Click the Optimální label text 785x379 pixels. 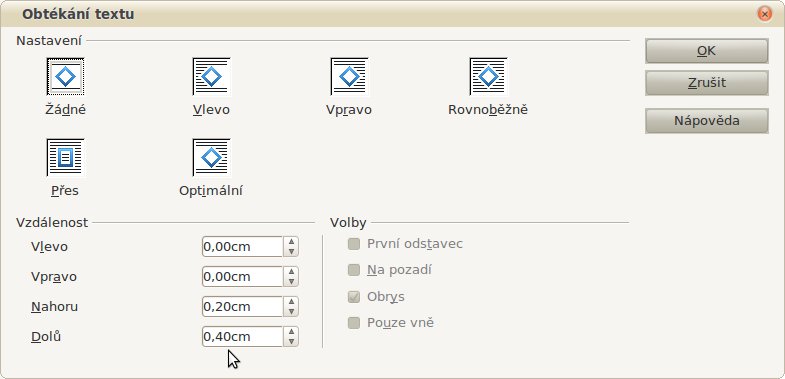(211, 191)
